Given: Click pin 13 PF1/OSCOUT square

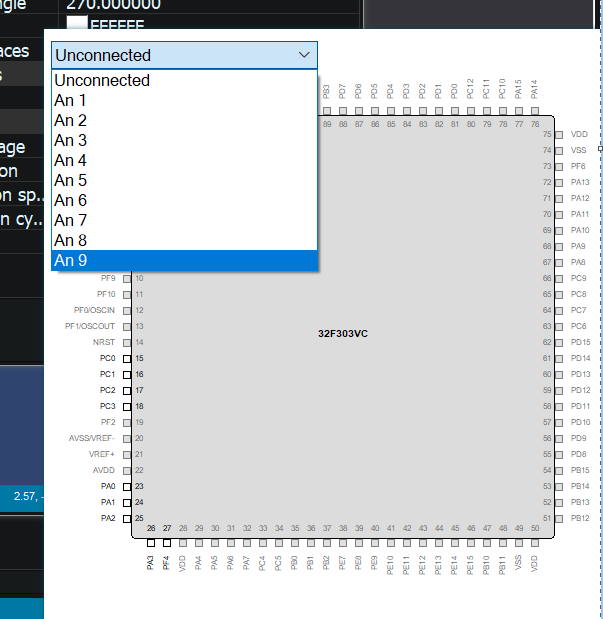Looking at the screenshot, I should 127,327.
